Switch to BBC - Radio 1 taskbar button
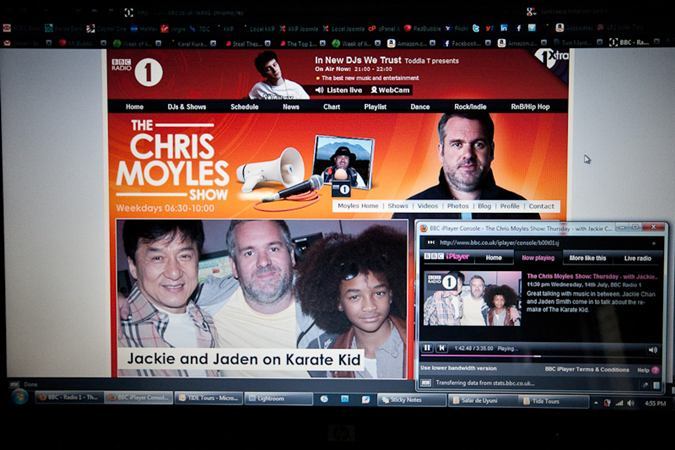Image resolution: width=675 pixels, height=450 pixels. tap(69, 397)
